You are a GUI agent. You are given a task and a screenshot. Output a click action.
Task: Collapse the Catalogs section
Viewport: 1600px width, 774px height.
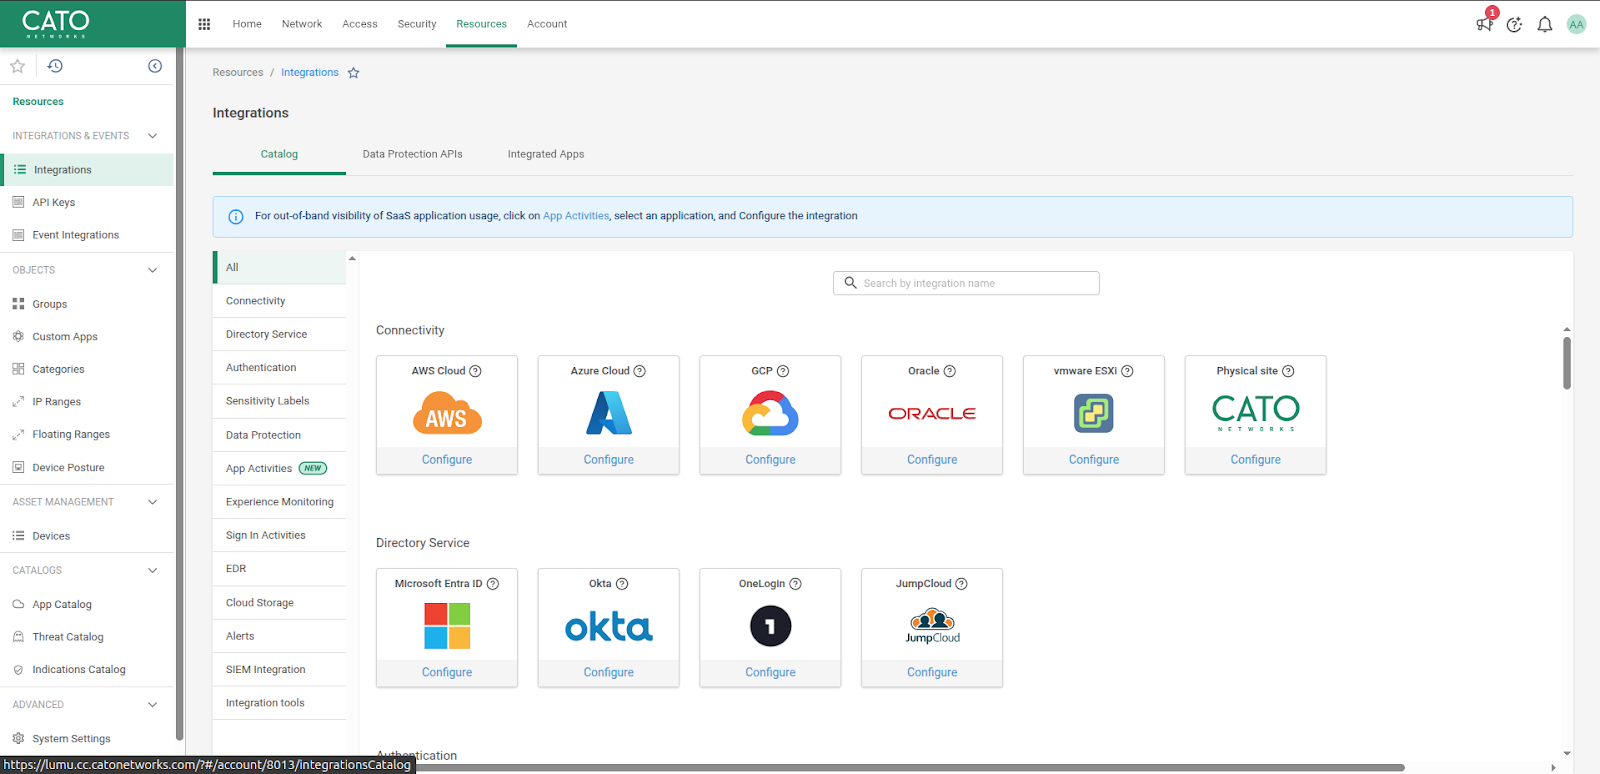[x=152, y=570]
